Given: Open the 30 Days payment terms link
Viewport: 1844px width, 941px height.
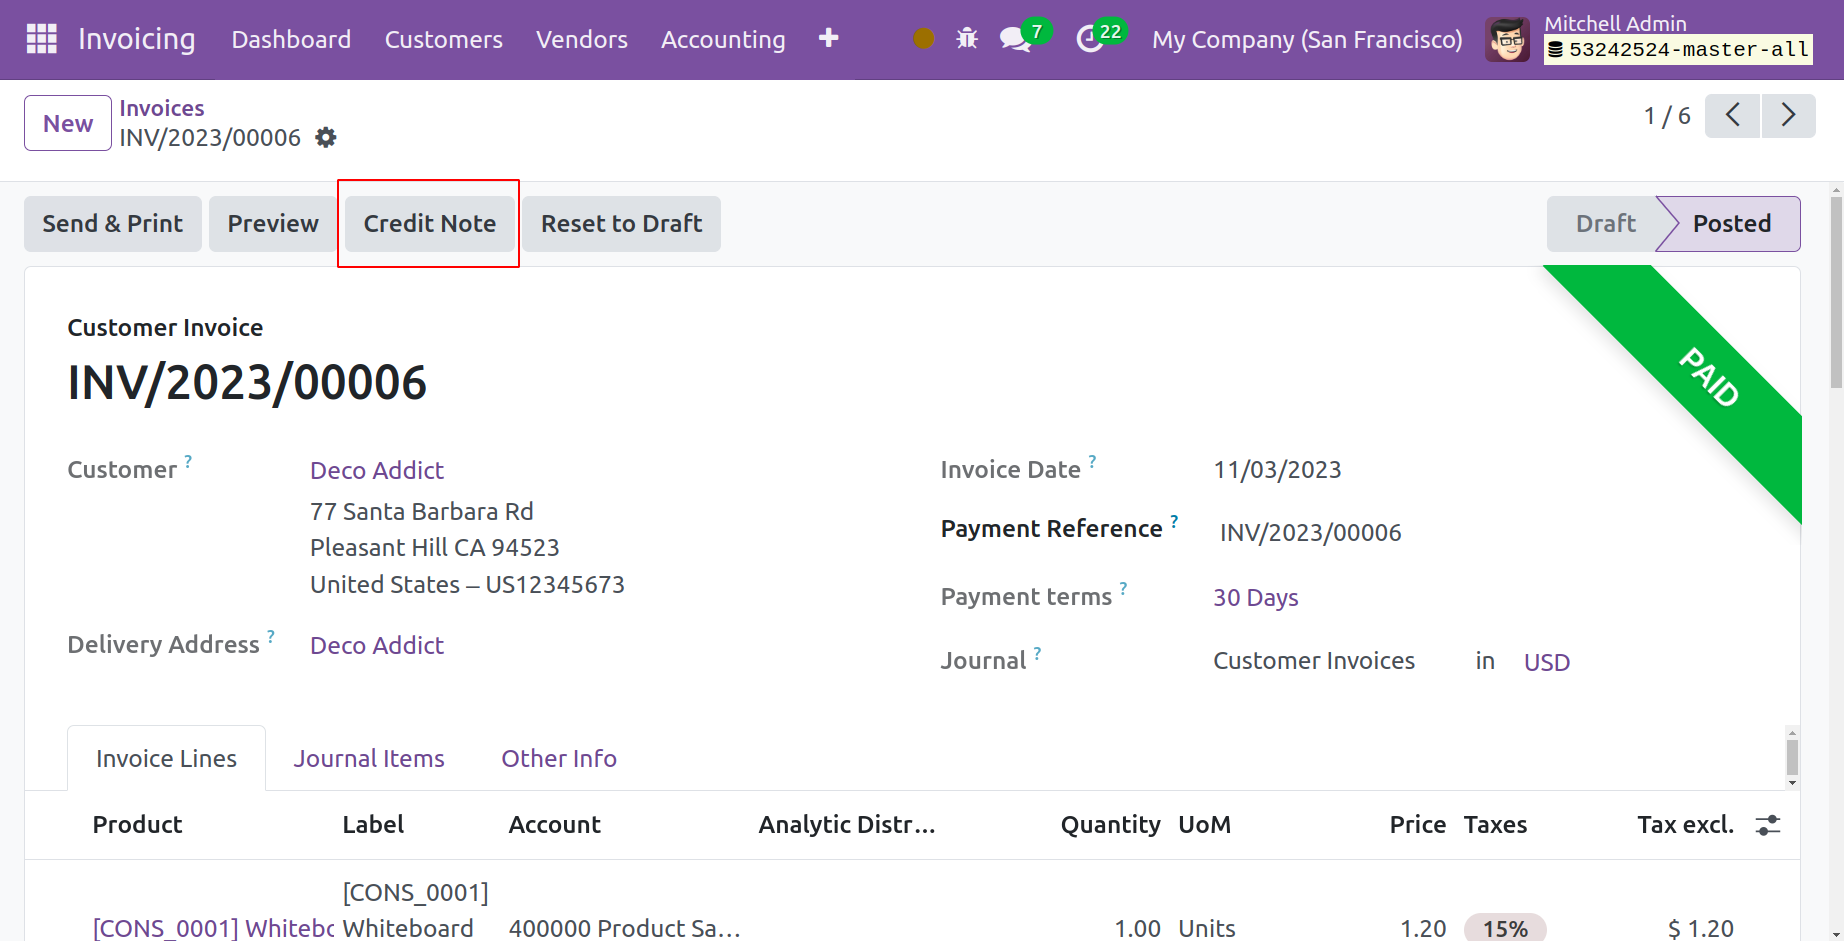Looking at the screenshot, I should (1256, 598).
